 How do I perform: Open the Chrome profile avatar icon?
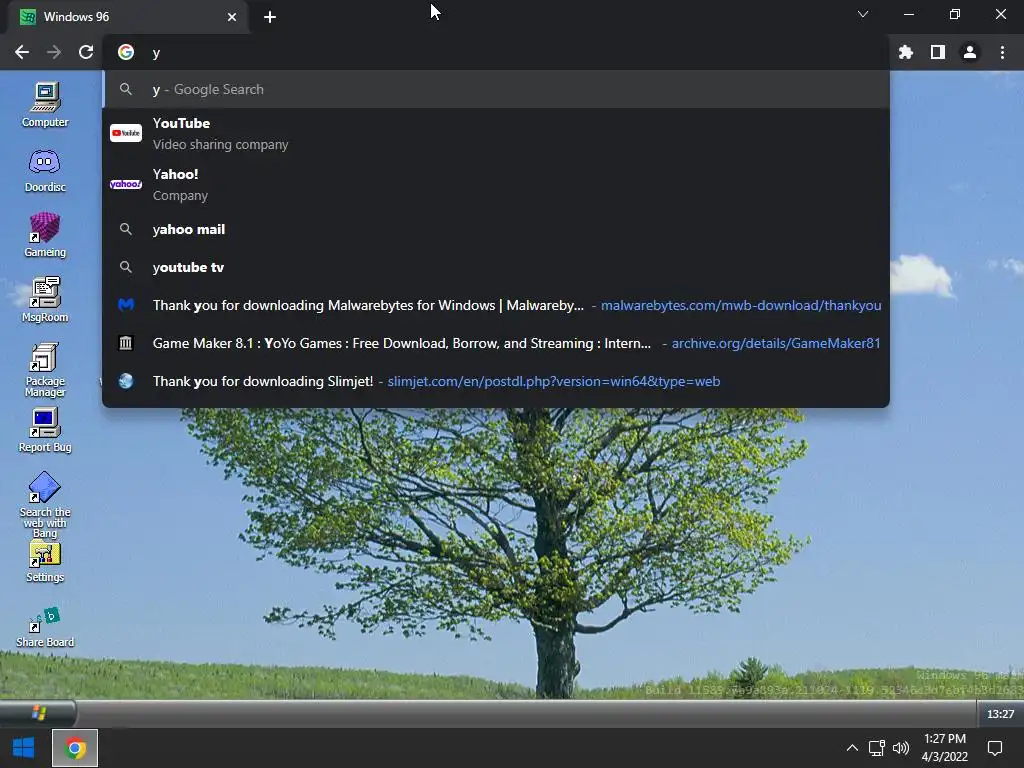click(x=970, y=52)
